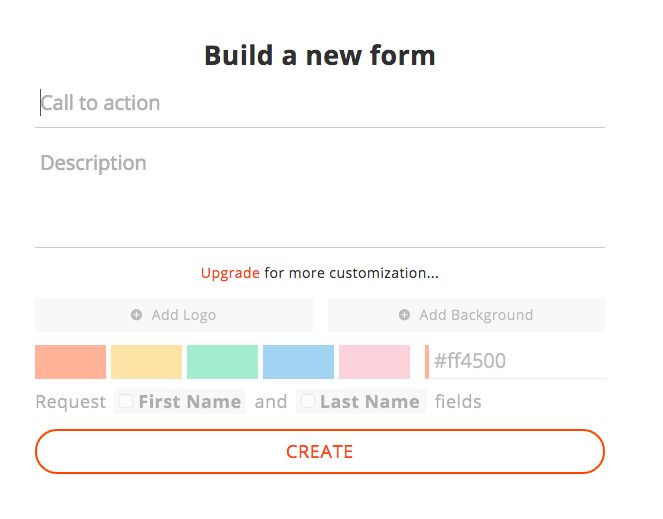Select the orange color swatch
This screenshot has height=519, width=663.
coord(70,362)
